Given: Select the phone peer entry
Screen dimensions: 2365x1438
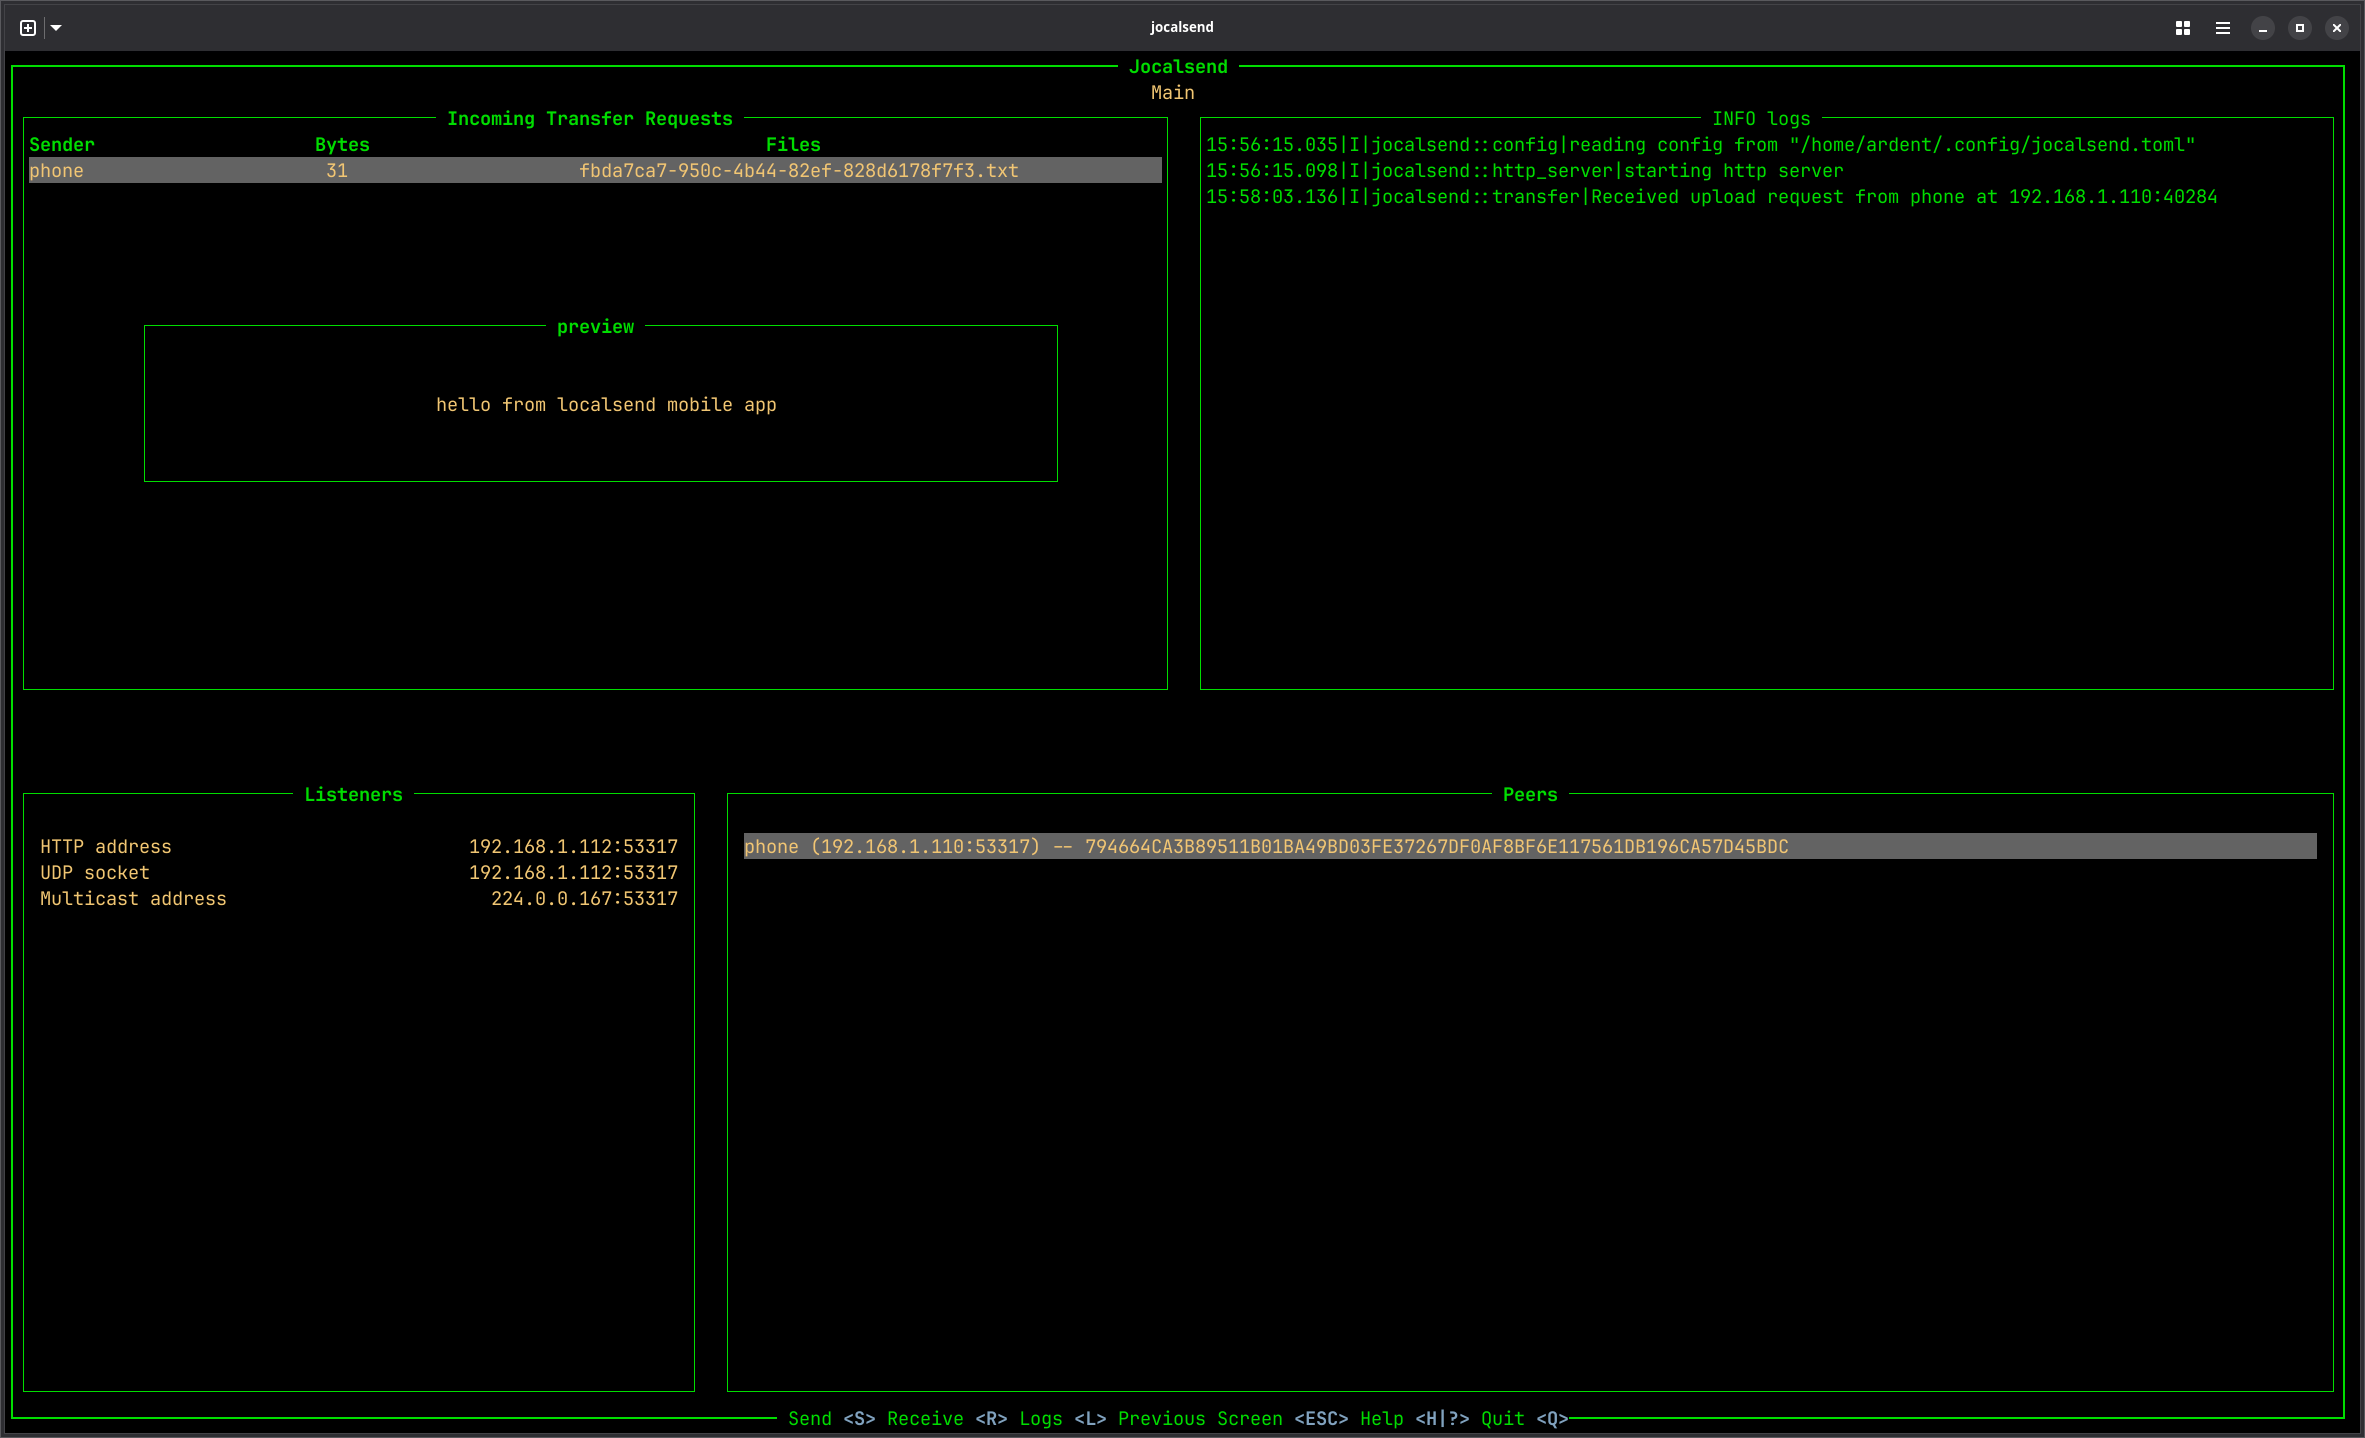Looking at the screenshot, I should (1265, 847).
